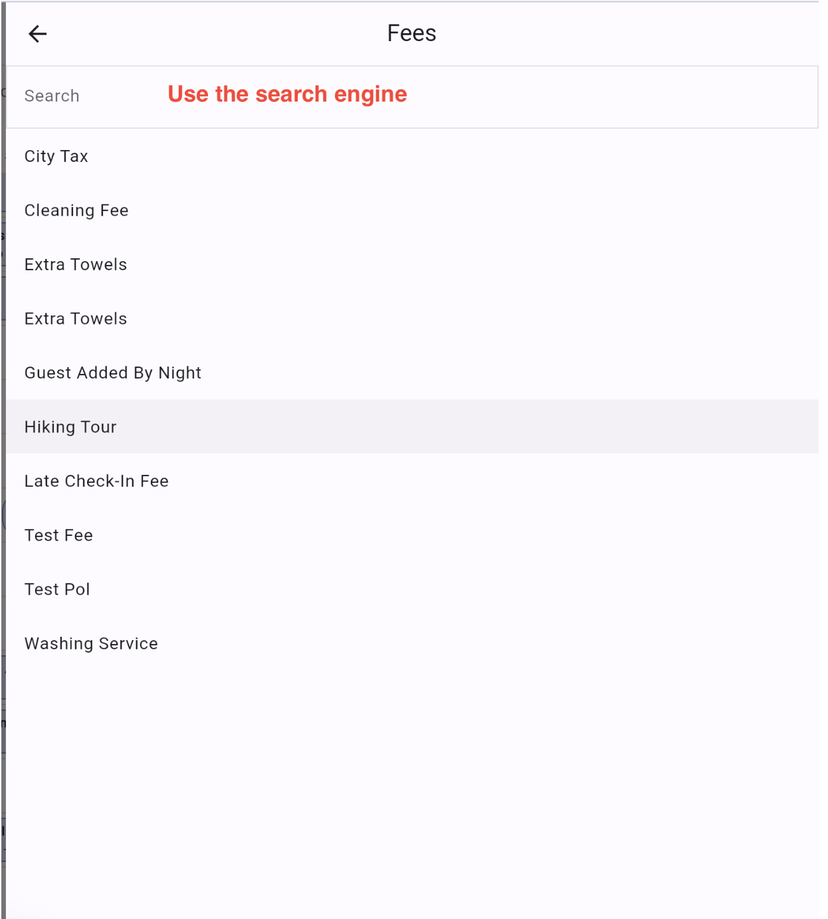Choose the Late Check-In Fee option
This screenshot has height=919, width=828.
[412, 481]
